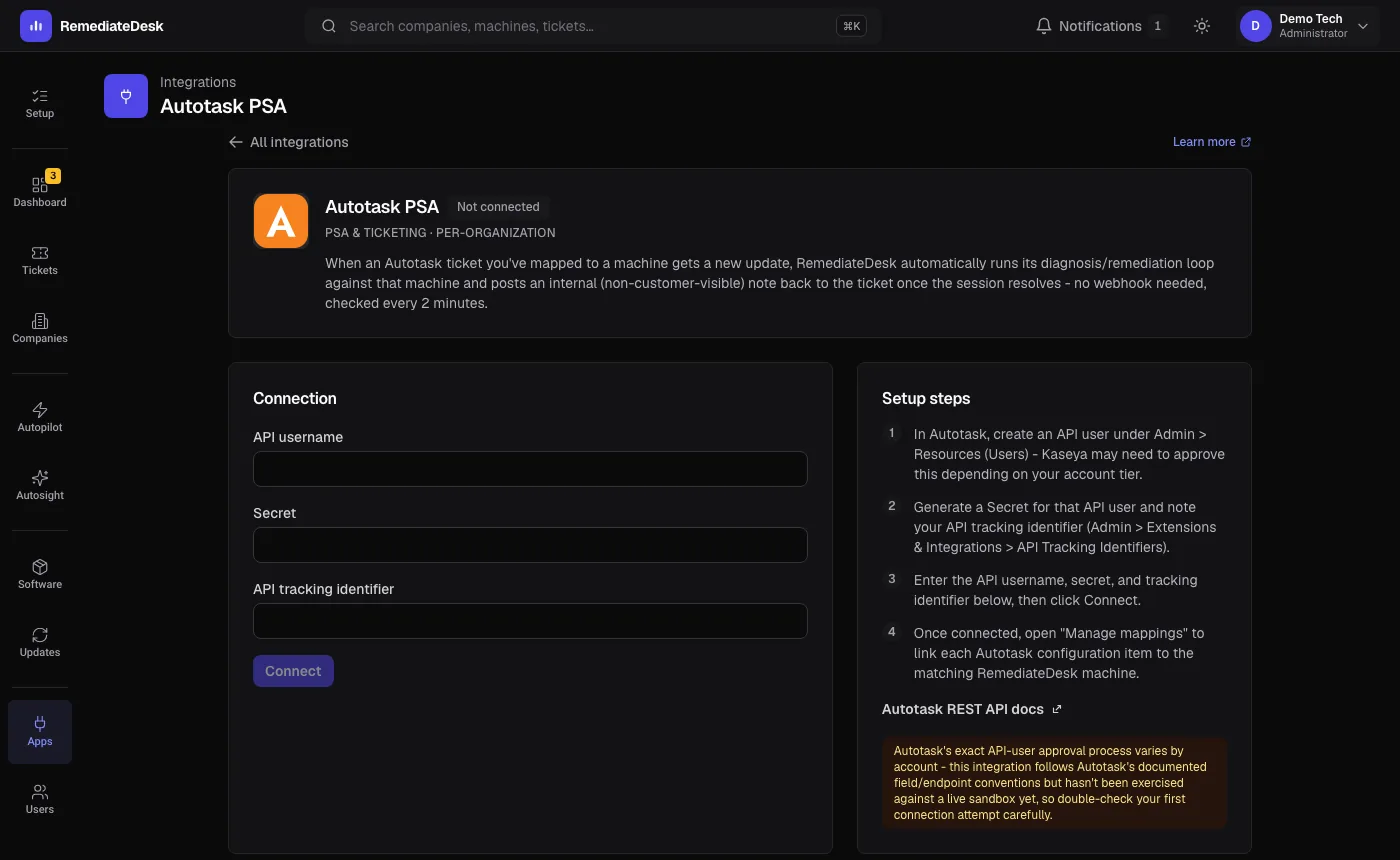Image resolution: width=1400 pixels, height=860 pixels.
Task: Click the Integrations breadcrumb text
Action: pyautogui.click(x=198, y=82)
